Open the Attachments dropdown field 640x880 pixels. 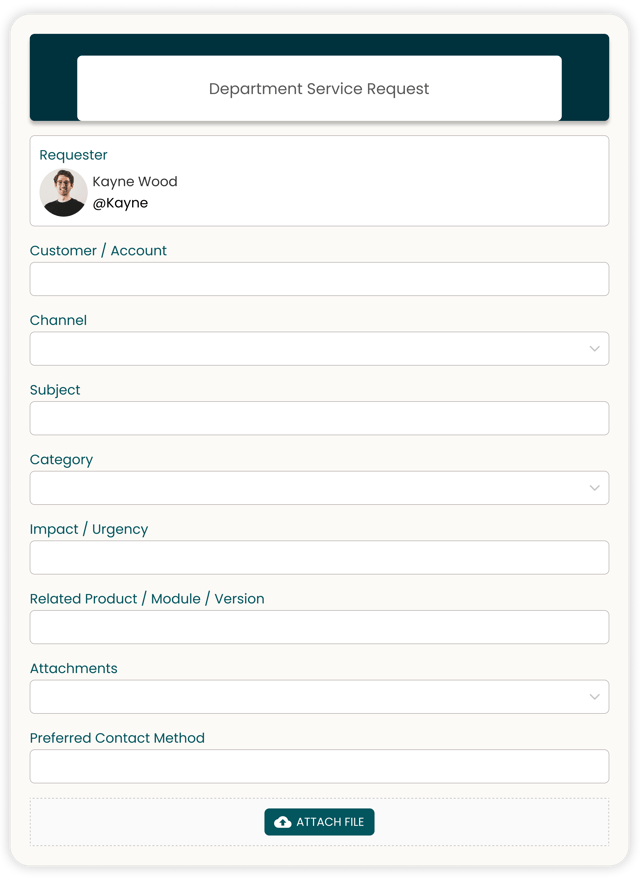pyautogui.click(x=300, y=697)
